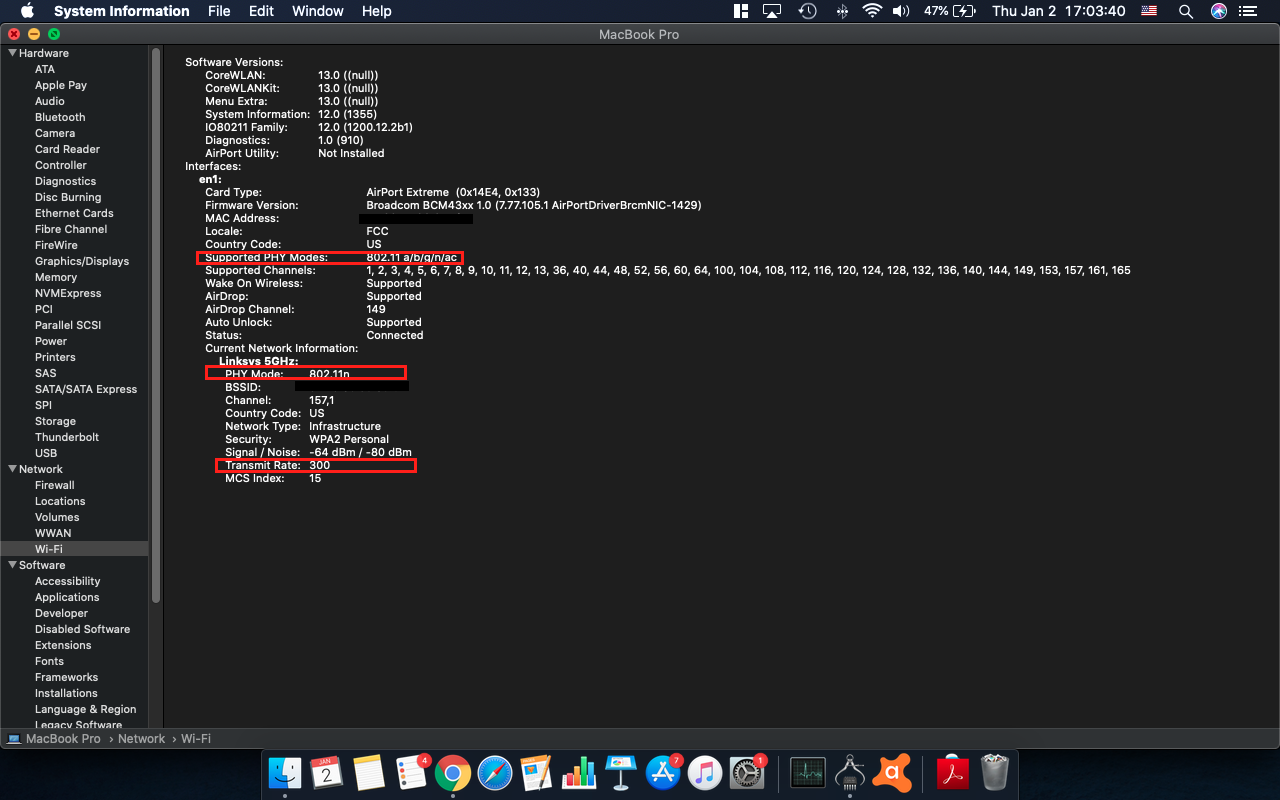Open the Numbers app in the Dock

[579, 772]
